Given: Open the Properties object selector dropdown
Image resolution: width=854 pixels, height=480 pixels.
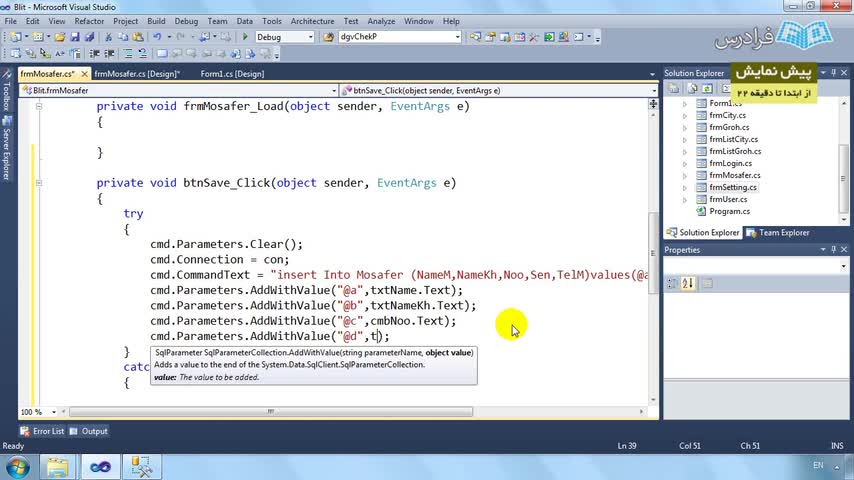Looking at the screenshot, I should [x=843, y=266].
